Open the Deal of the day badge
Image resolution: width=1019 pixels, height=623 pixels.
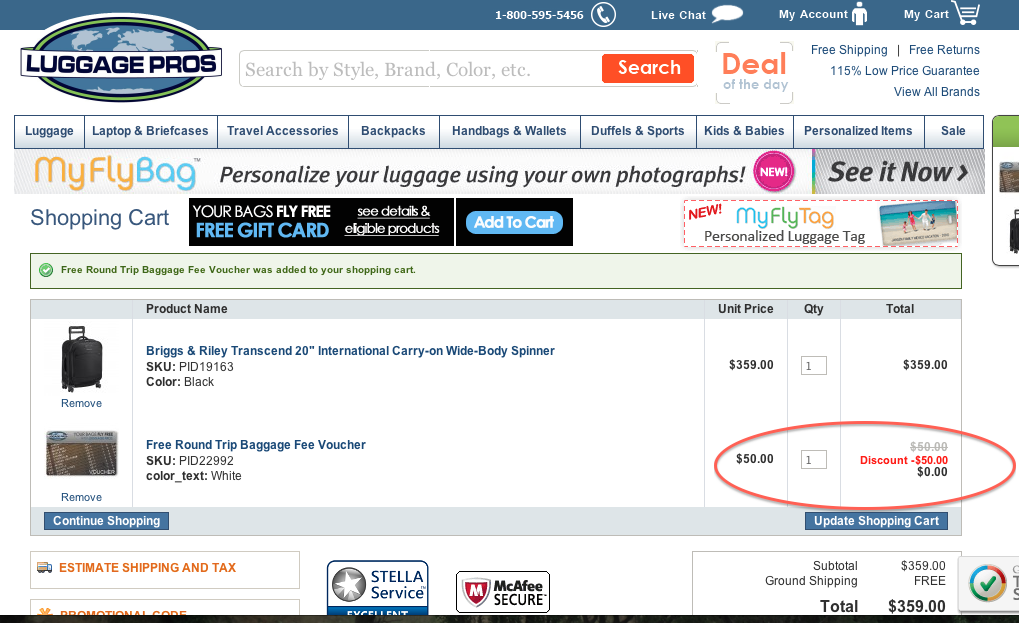tap(755, 73)
